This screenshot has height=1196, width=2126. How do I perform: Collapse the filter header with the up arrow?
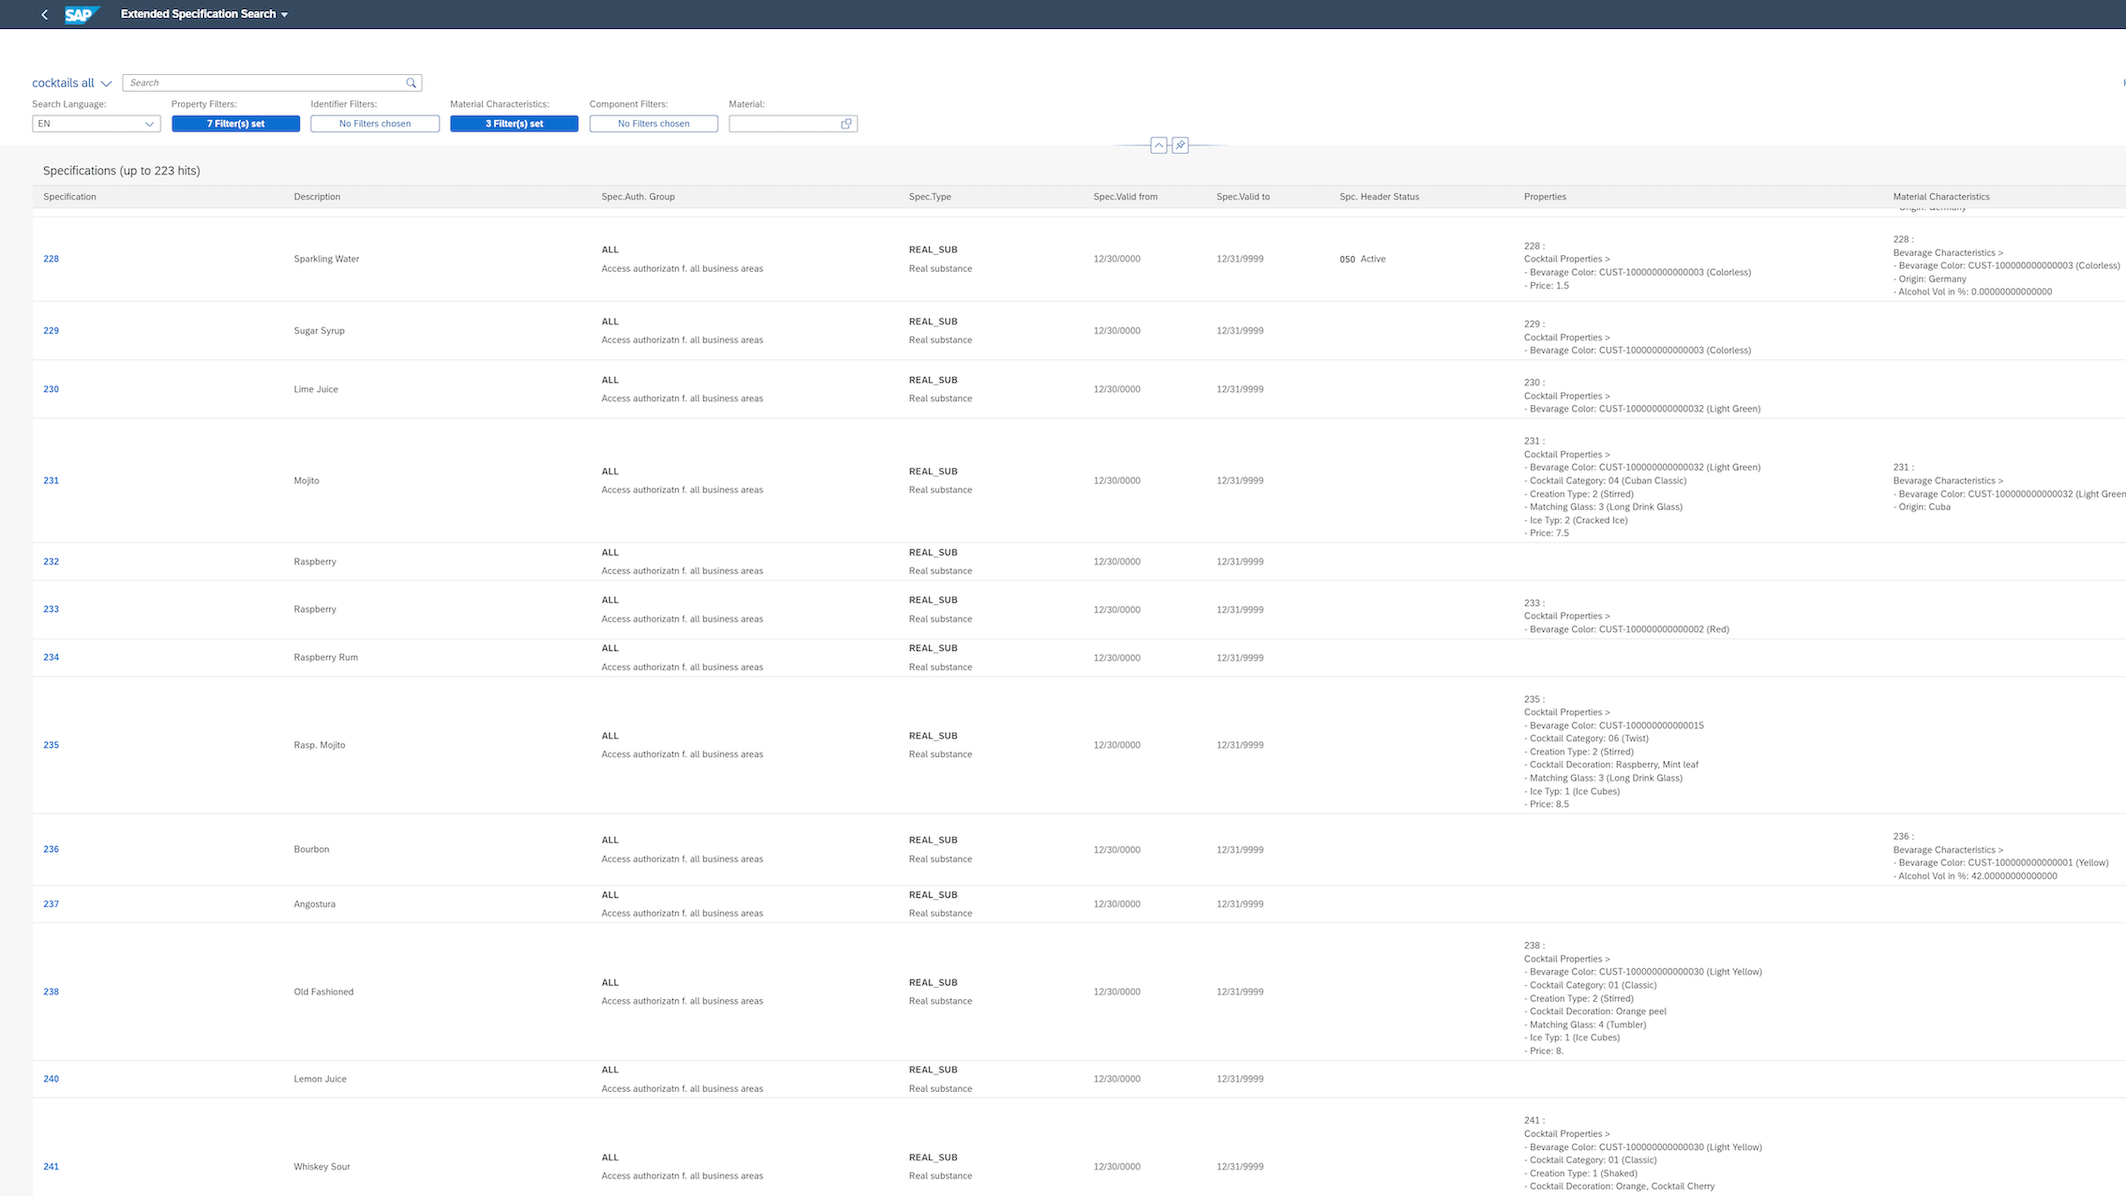pyautogui.click(x=1158, y=145)
